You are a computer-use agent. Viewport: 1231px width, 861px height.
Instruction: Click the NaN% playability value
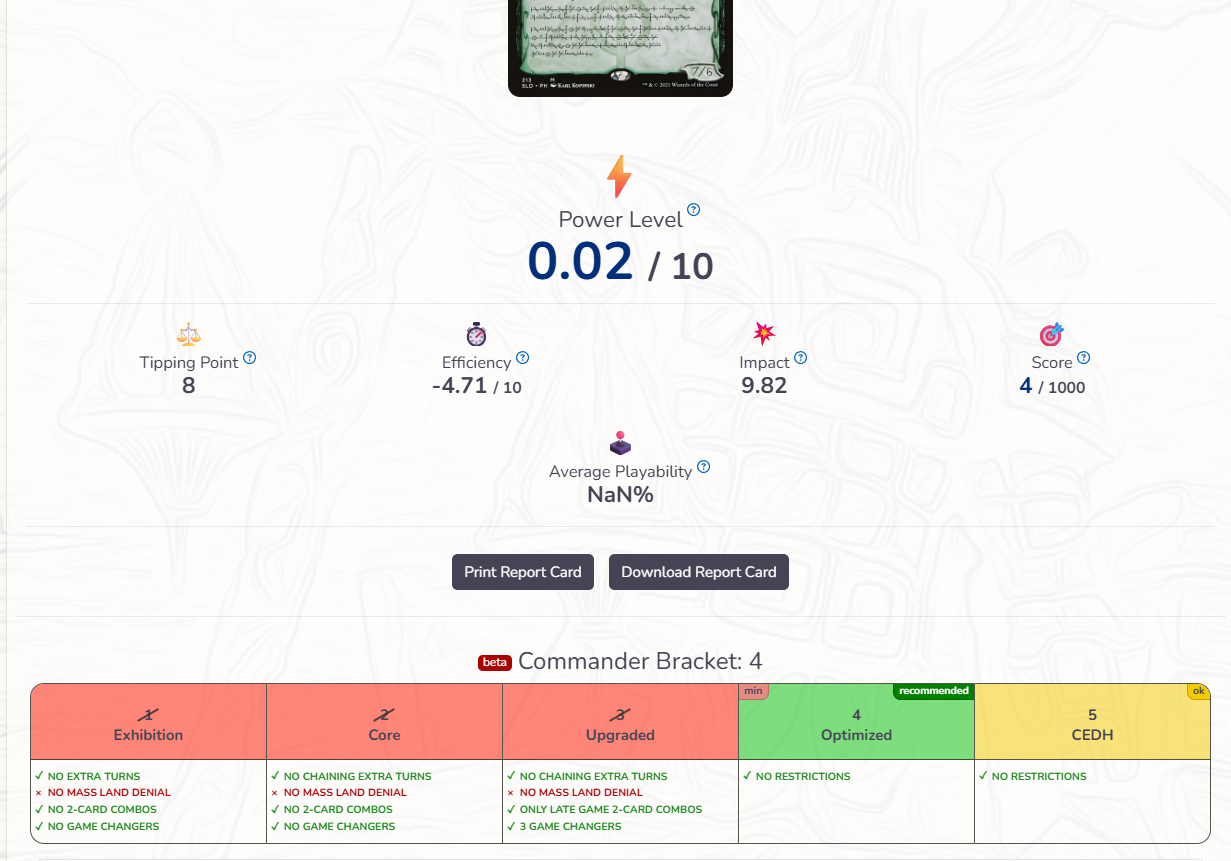(620, 494)
